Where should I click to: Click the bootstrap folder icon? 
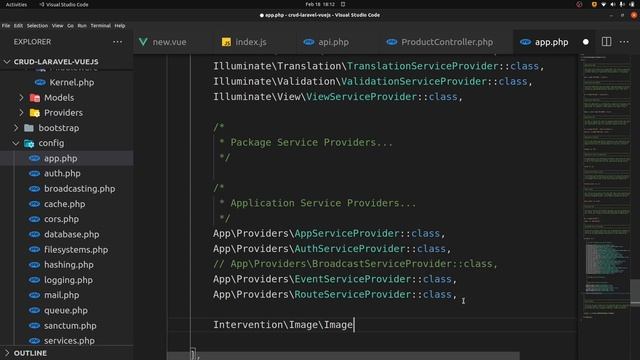[x=29, y=128]
